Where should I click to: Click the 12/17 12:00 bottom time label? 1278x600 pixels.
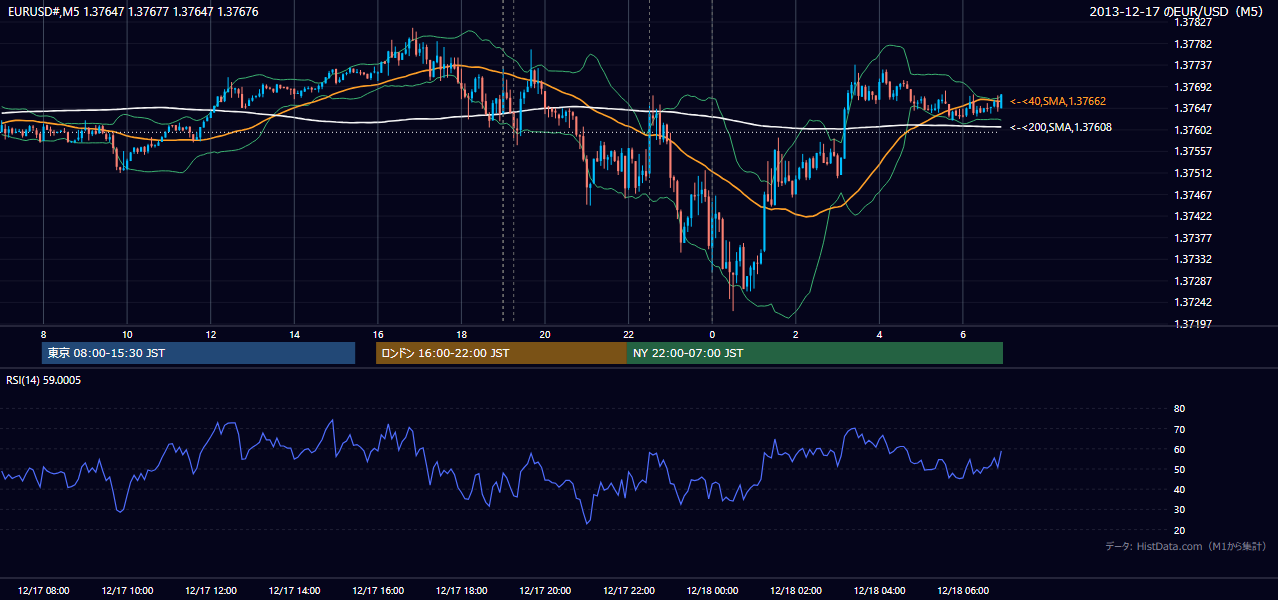pos(210,591)
